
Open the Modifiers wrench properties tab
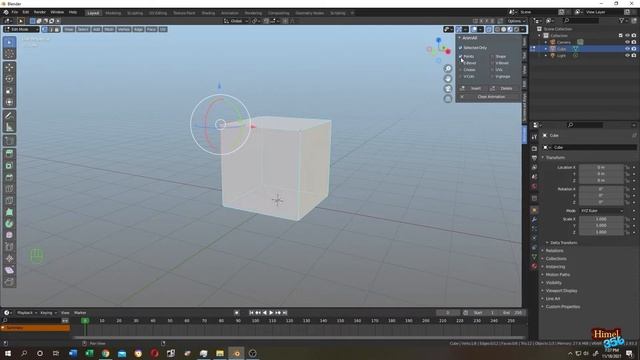tap(534, 220)
